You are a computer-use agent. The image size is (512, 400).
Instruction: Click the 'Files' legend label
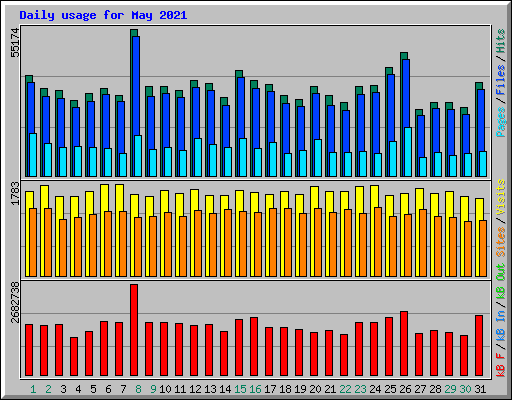tap(501, 80)
